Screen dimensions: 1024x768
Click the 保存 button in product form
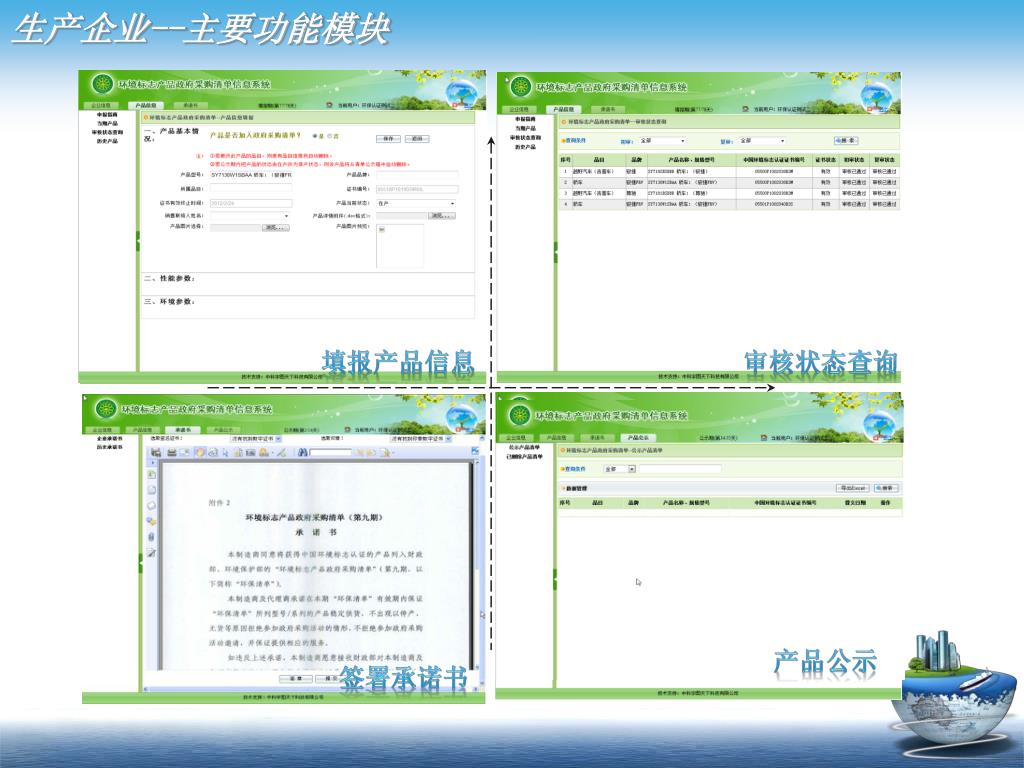tap(388, 139)
